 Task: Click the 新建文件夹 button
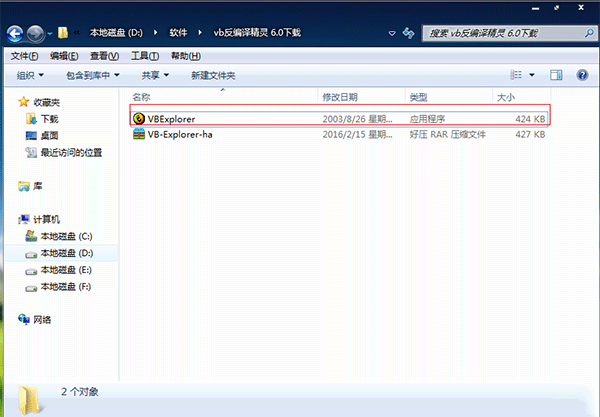pos(213,75)
